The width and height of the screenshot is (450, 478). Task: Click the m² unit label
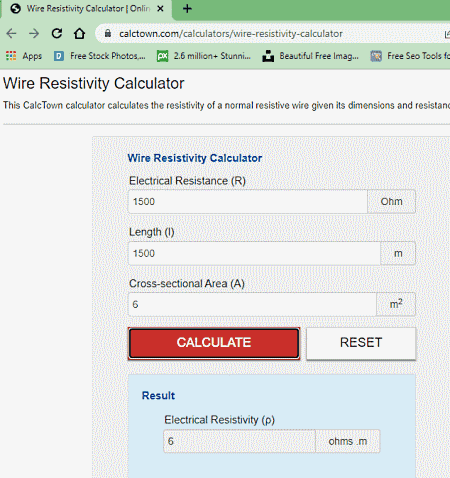click(x=396, y=304)
